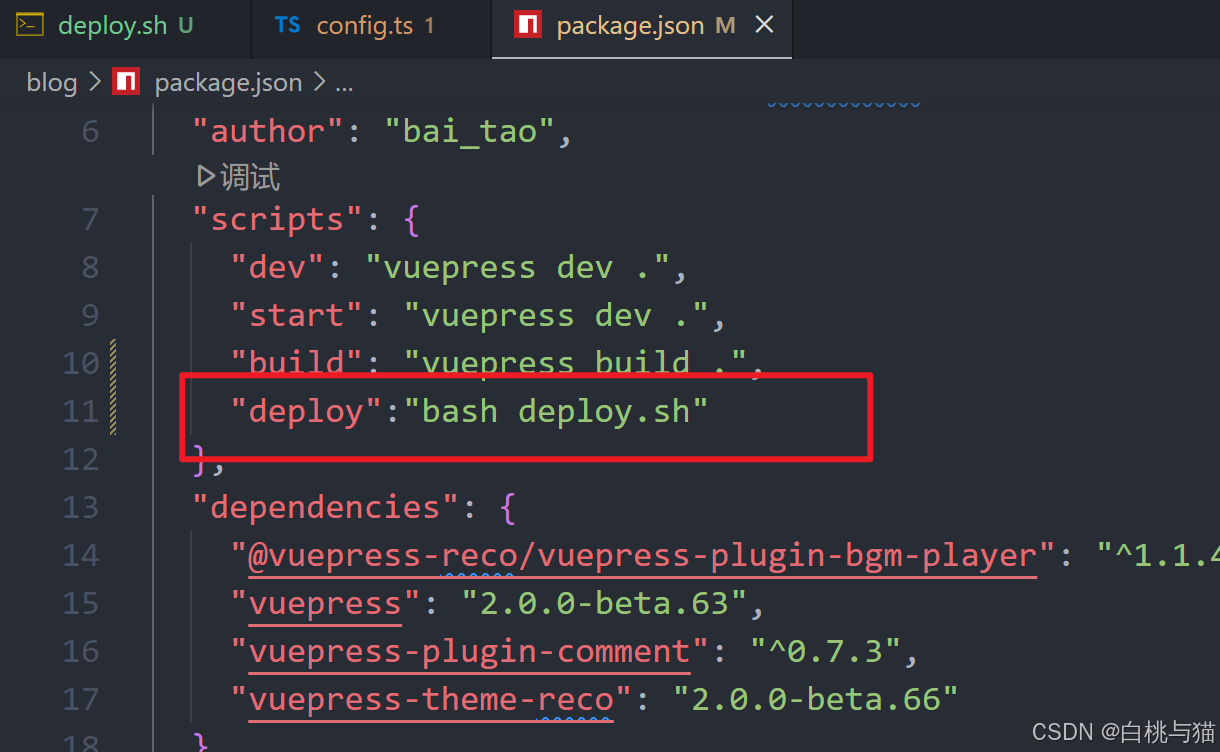
Task: Click the @vuepress-reco/vuepress-plugin-bgm-player dependency
Action: 630,555
